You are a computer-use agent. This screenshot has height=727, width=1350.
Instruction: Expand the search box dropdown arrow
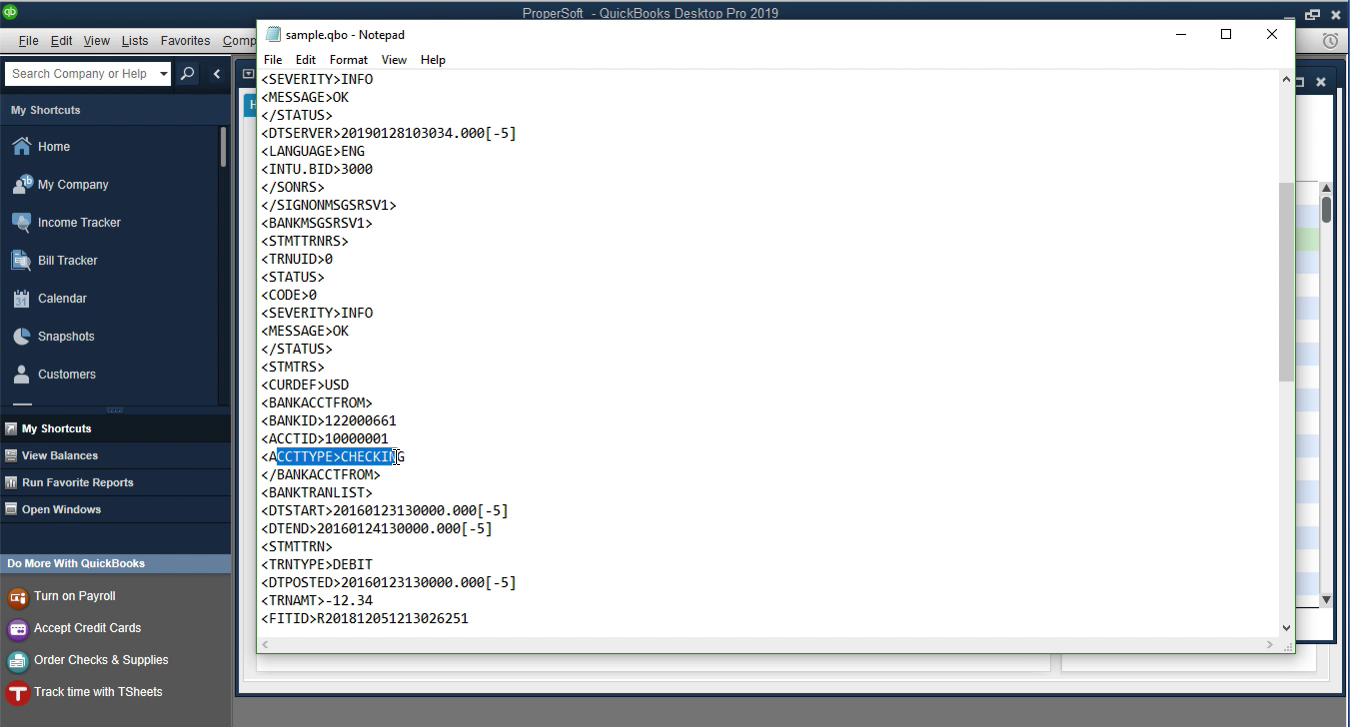164,74
